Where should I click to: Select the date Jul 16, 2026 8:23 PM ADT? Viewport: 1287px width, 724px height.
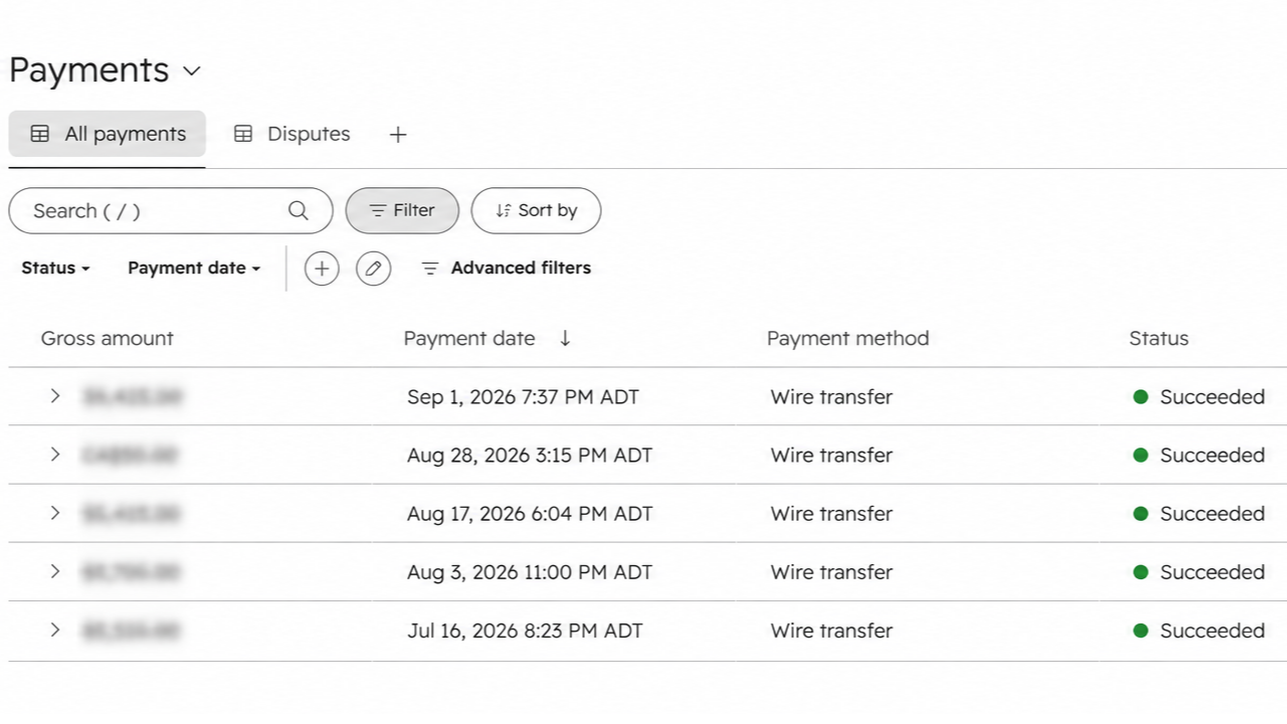pyautogui.click(x=525, y=631)
